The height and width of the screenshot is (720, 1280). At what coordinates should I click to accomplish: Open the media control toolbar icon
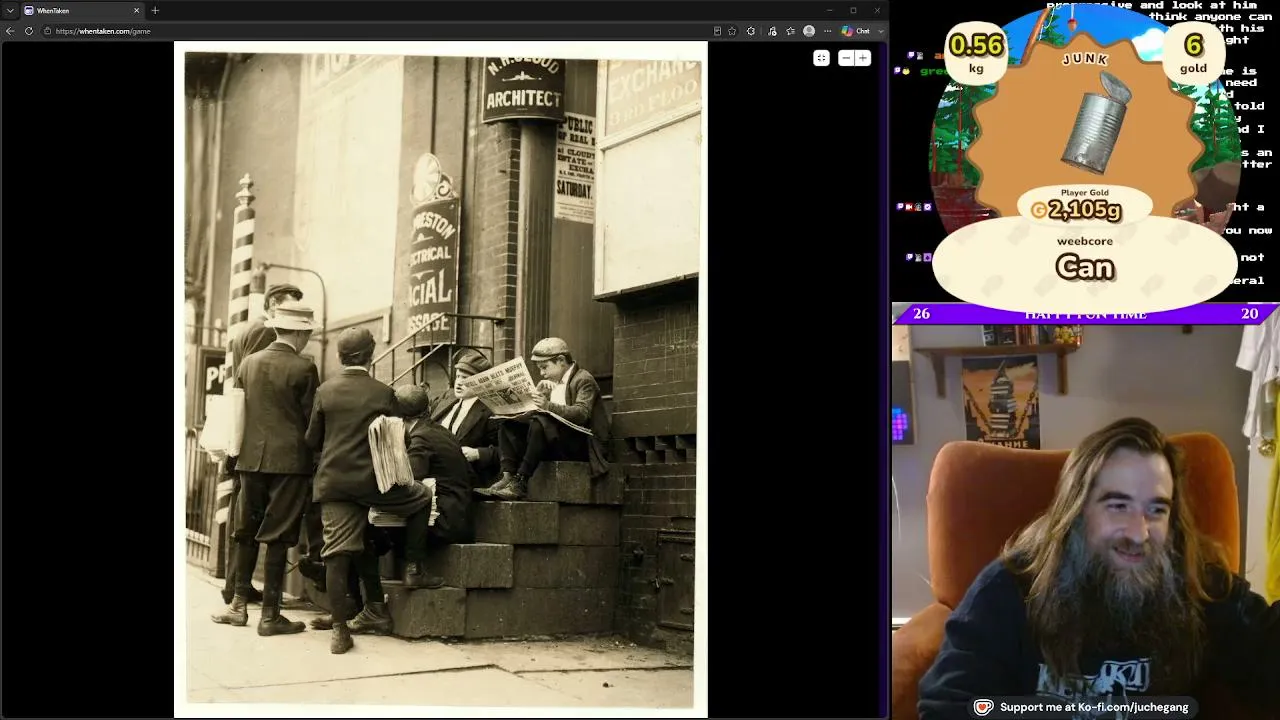771,31
